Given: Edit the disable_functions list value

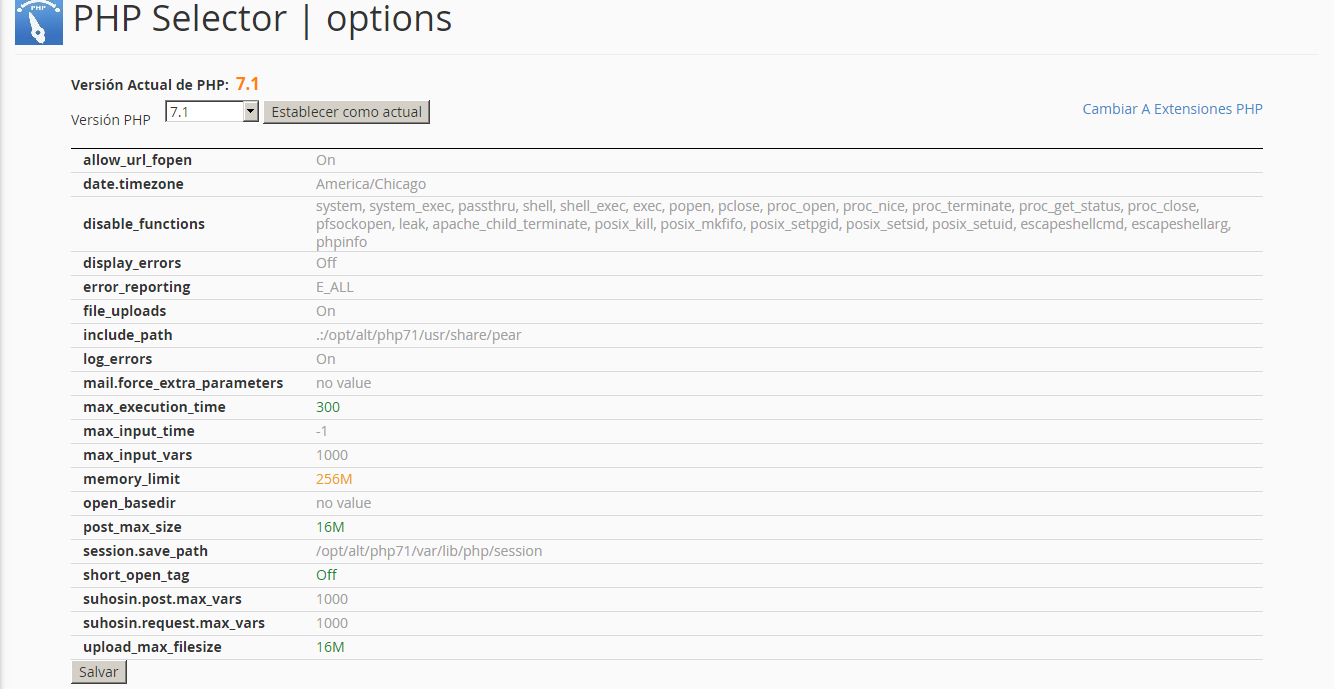Looking at the screenshot, I should (770, 224).
